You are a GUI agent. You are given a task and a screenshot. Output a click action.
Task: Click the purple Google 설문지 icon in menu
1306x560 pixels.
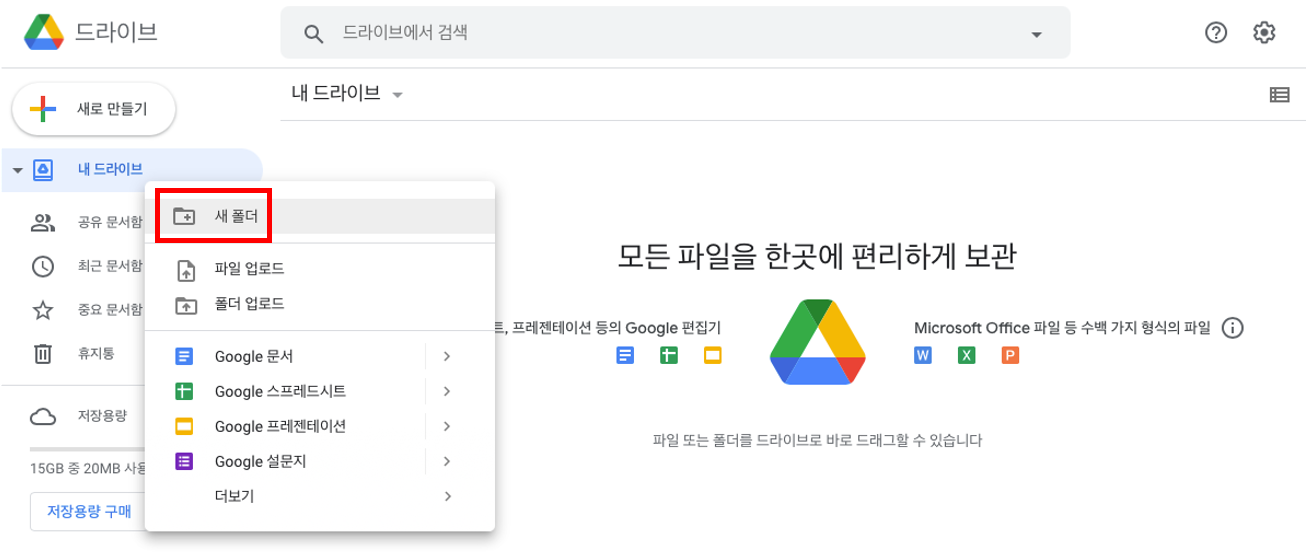tap(184, 461)
